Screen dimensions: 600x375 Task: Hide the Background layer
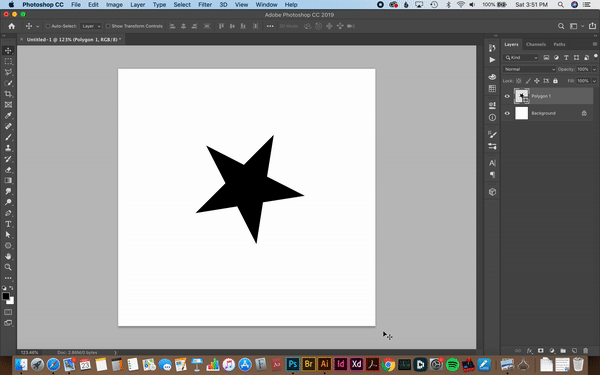[507, 113]
